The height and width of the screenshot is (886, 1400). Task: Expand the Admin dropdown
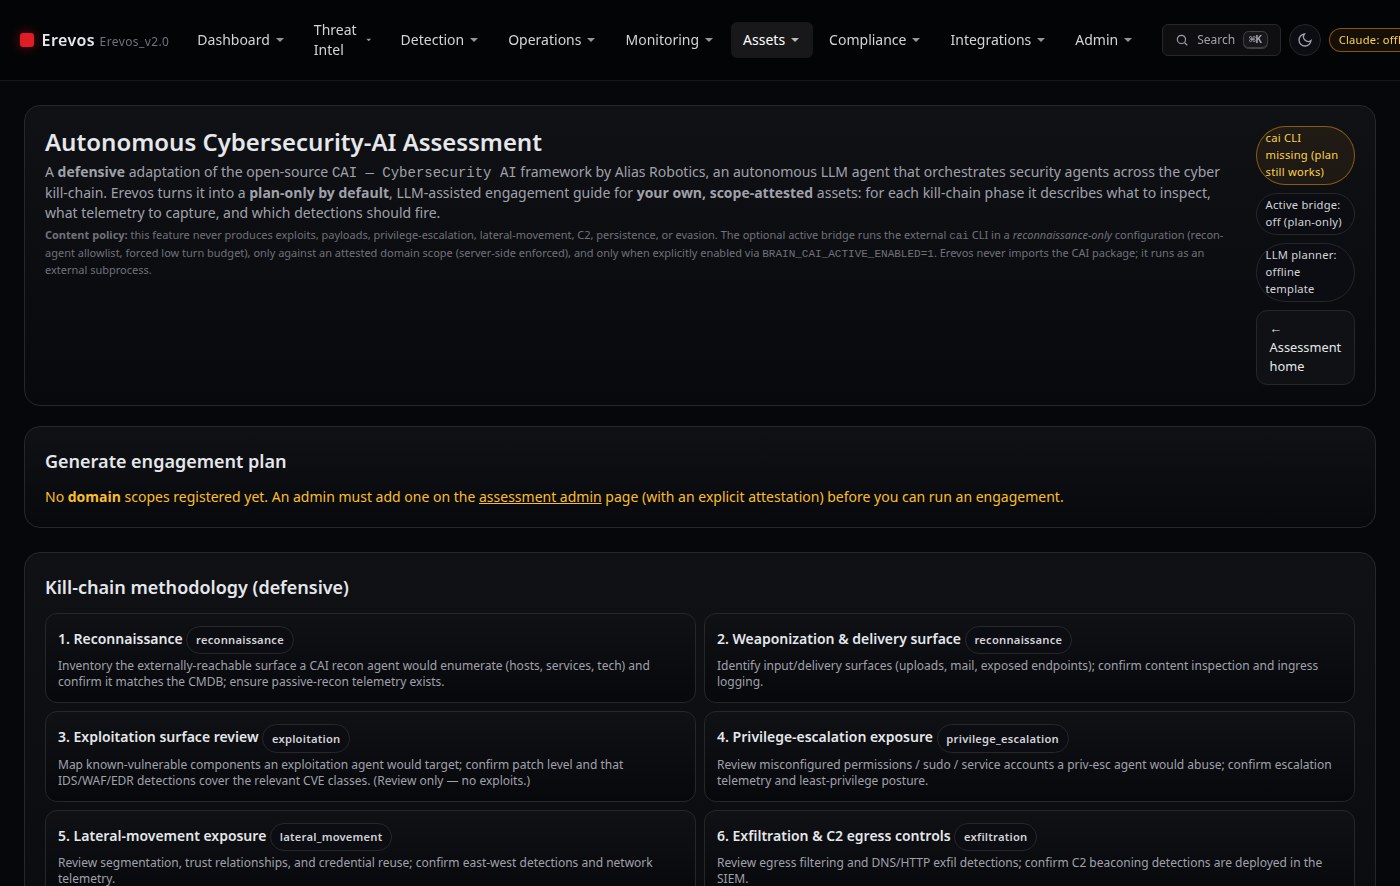click(x=1103, y=40)
